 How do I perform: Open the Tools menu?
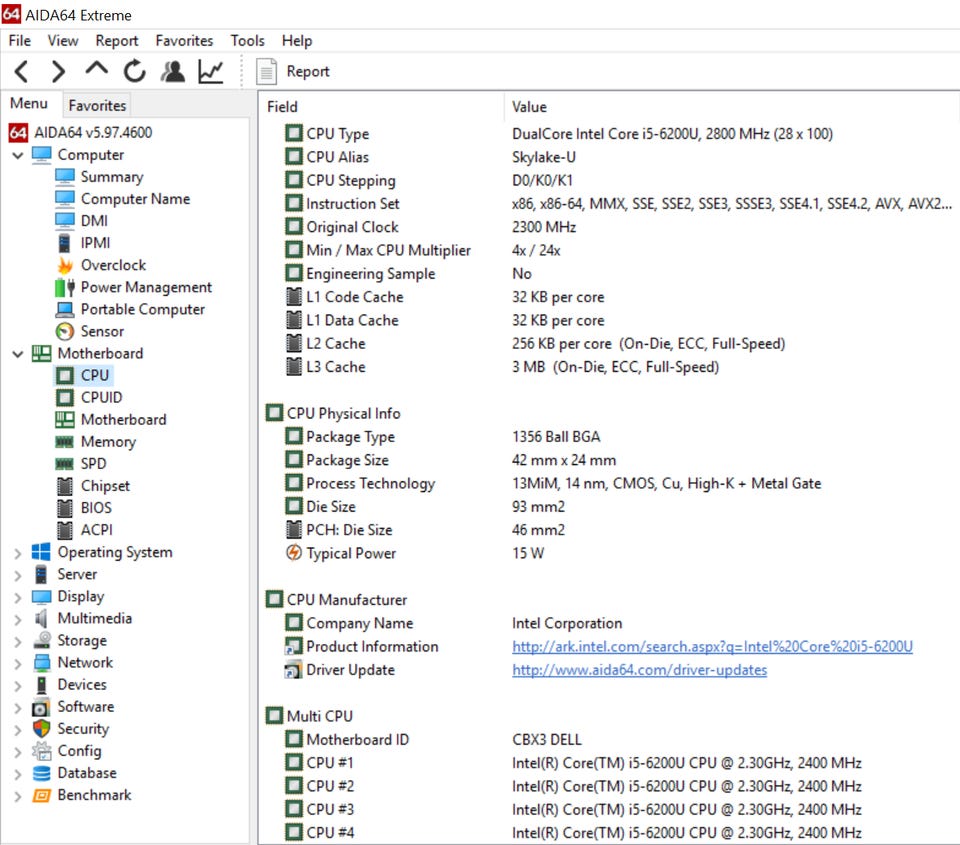247,41
